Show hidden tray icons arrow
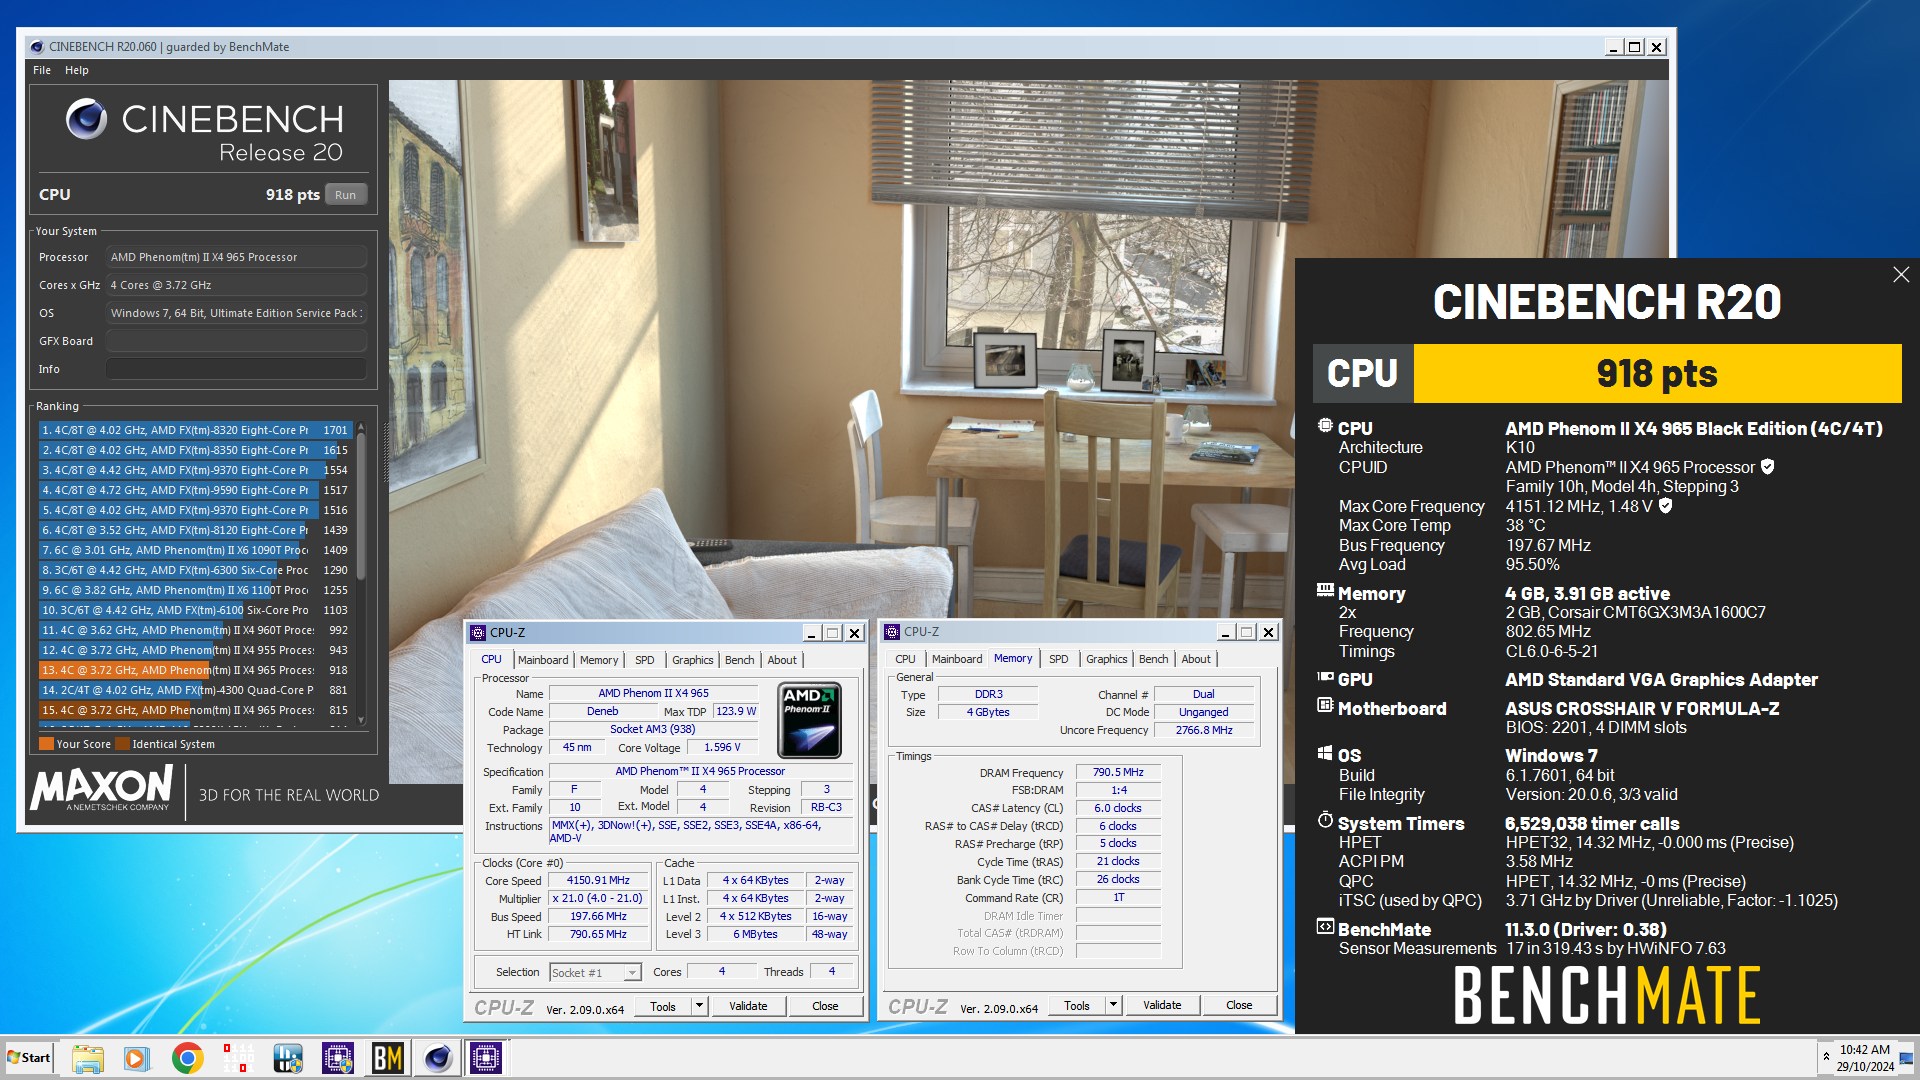The height and width of the screenshot is (1080, 1920). point(1826,1057)
